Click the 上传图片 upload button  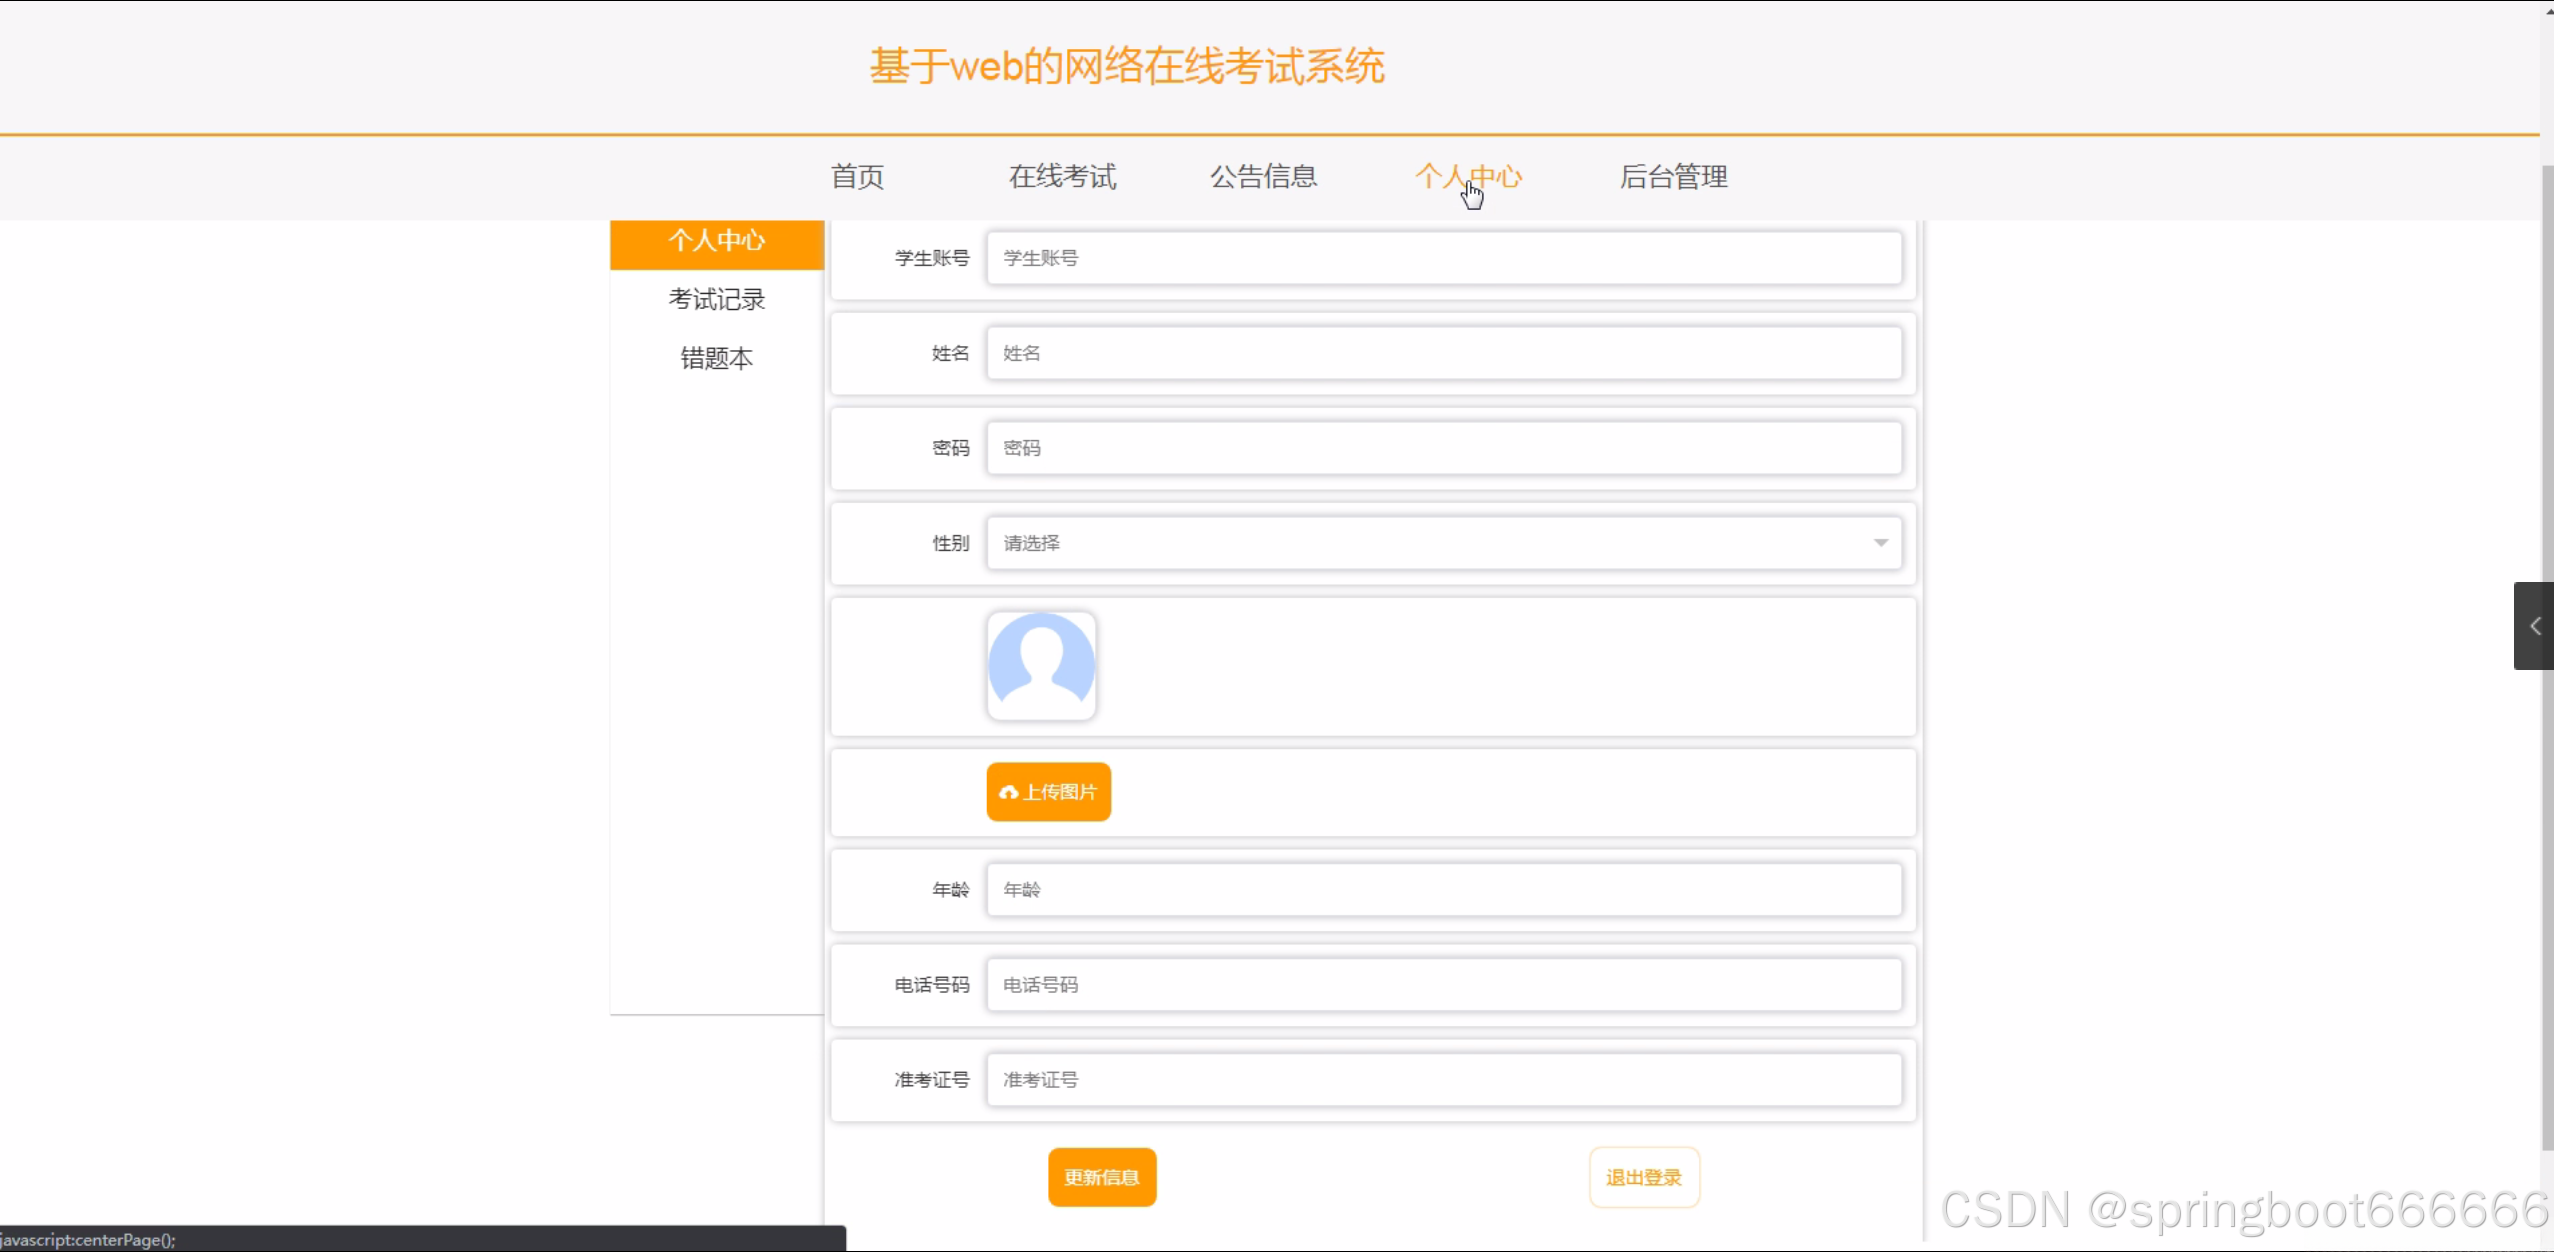point(1048,792)
